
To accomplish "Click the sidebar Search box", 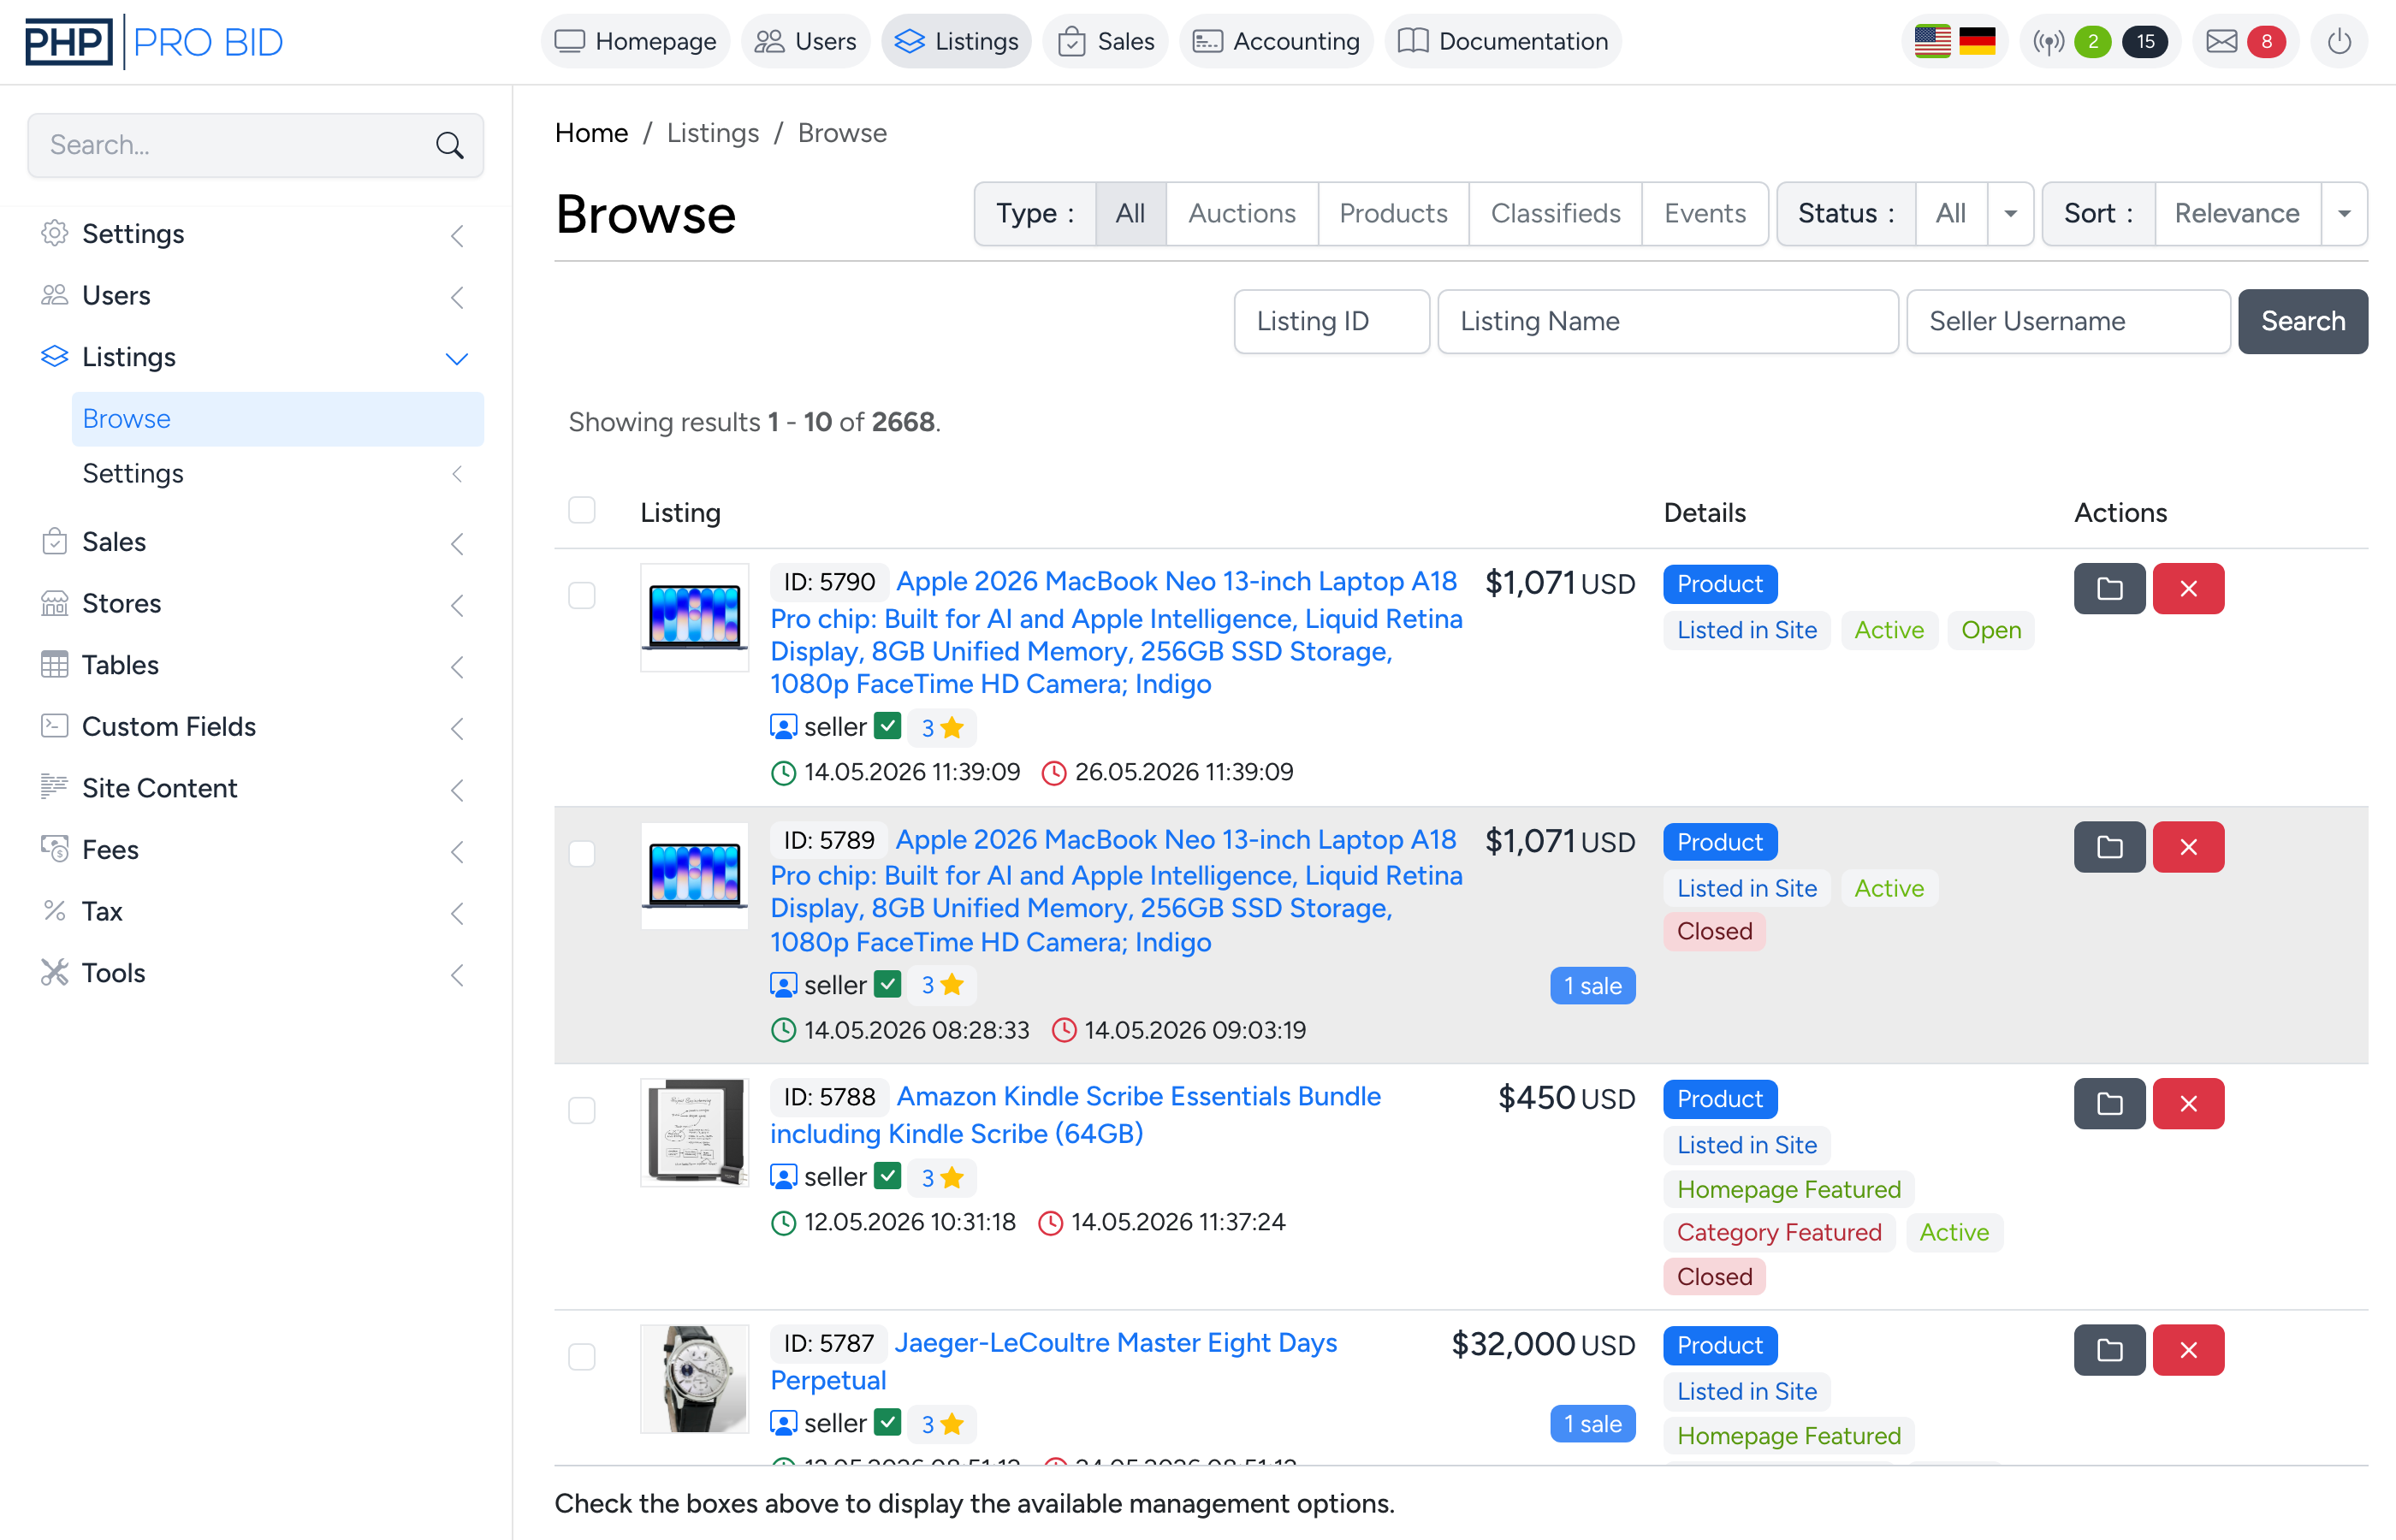I will (255, 146).
